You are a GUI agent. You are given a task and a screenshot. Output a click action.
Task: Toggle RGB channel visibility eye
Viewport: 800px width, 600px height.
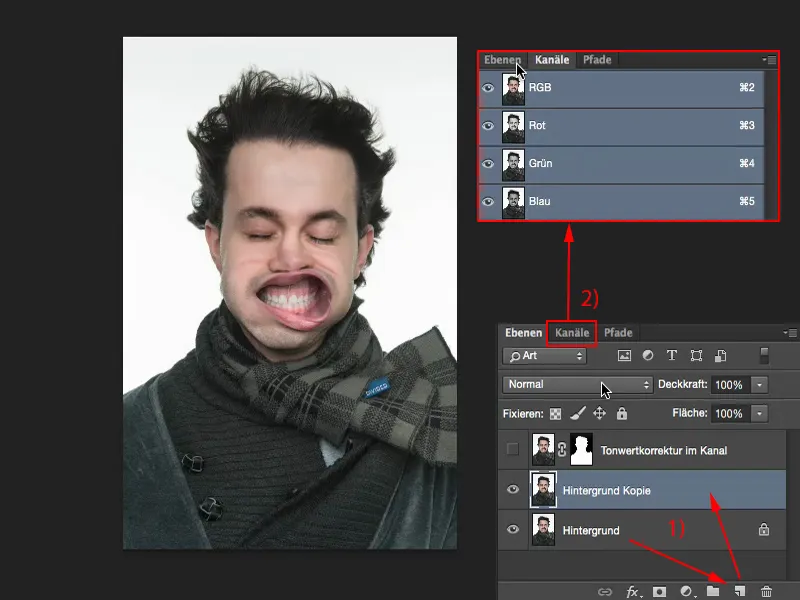pos(488,88)
